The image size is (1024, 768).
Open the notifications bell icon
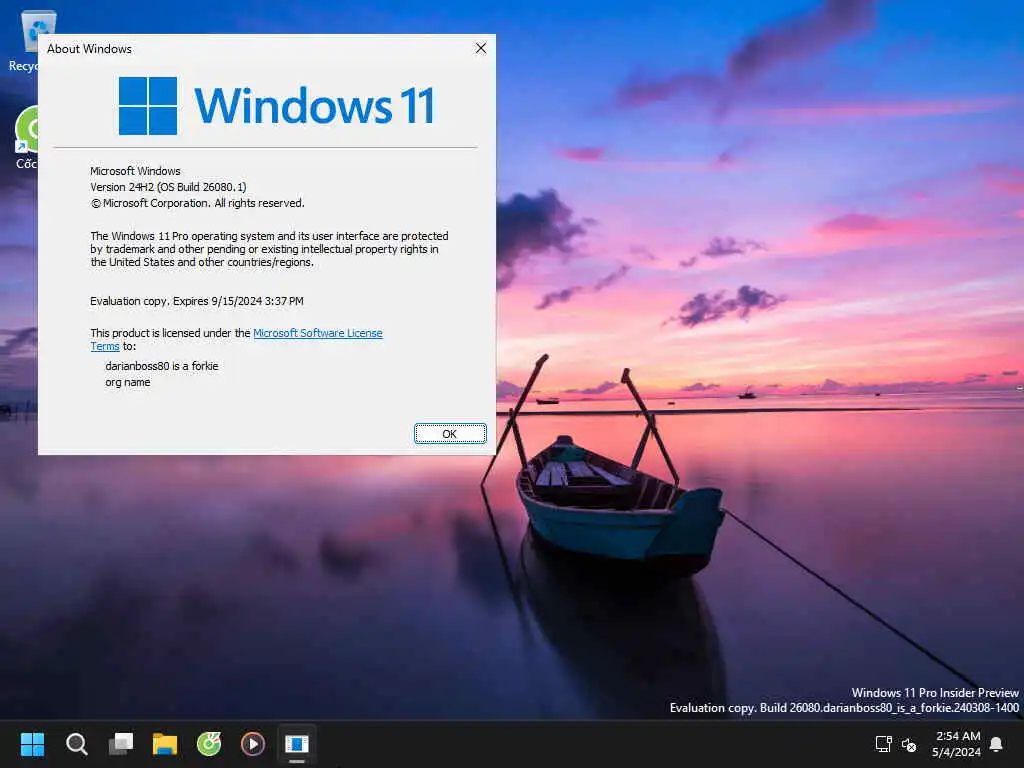(x=997, y=744)
